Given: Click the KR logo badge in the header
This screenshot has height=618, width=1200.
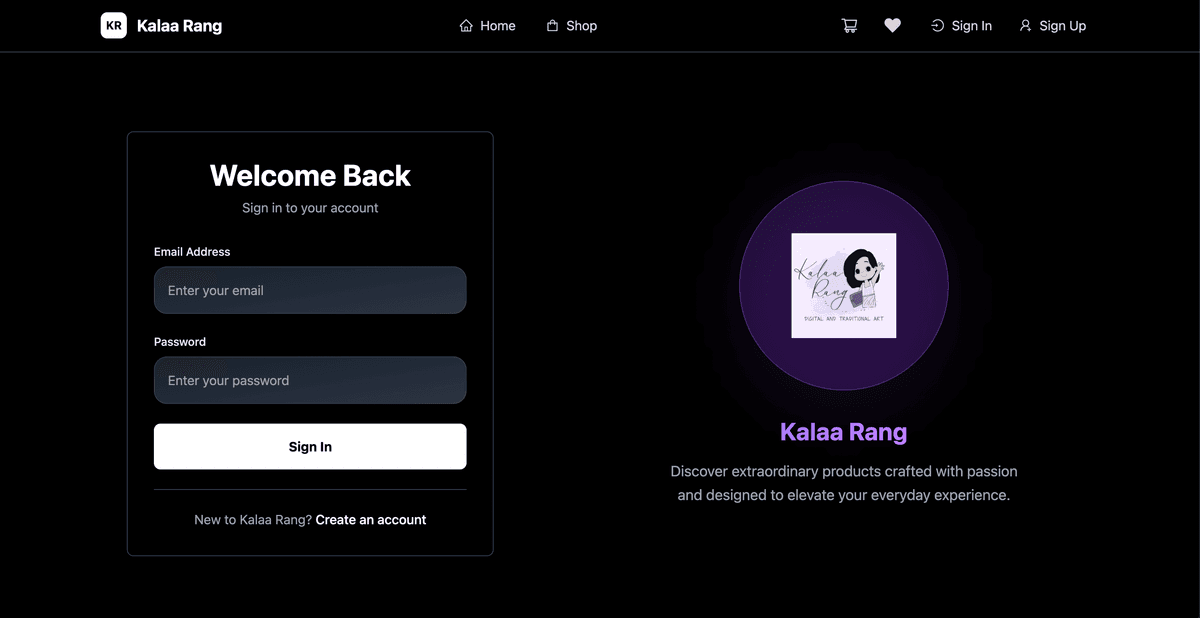Looking at the screenshot, I should (x=113, y=26).
